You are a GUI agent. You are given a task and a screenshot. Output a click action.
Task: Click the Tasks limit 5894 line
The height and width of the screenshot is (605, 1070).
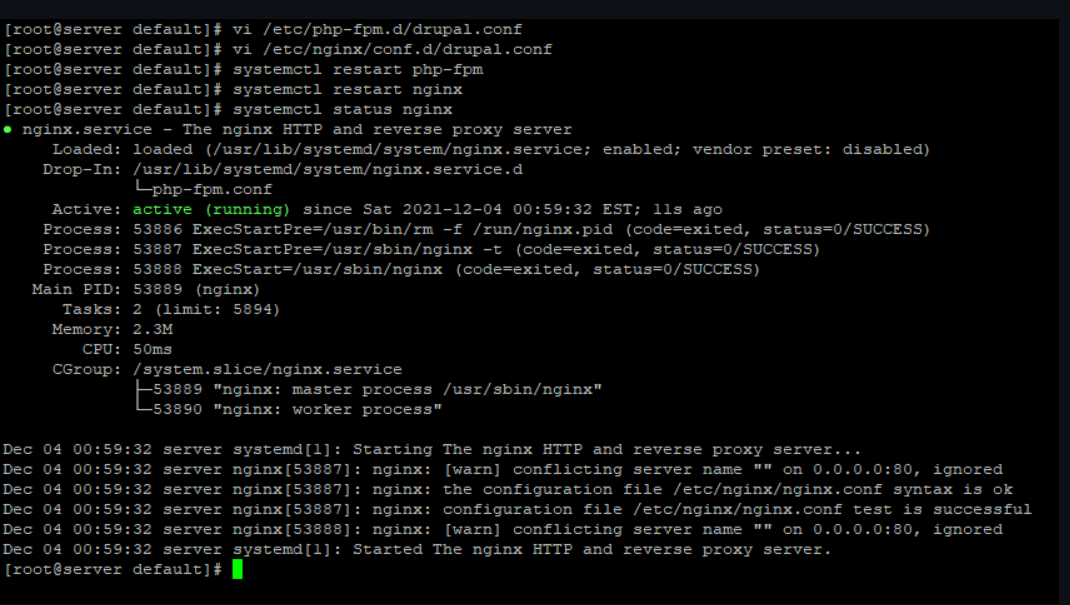(x=171, y=309)
